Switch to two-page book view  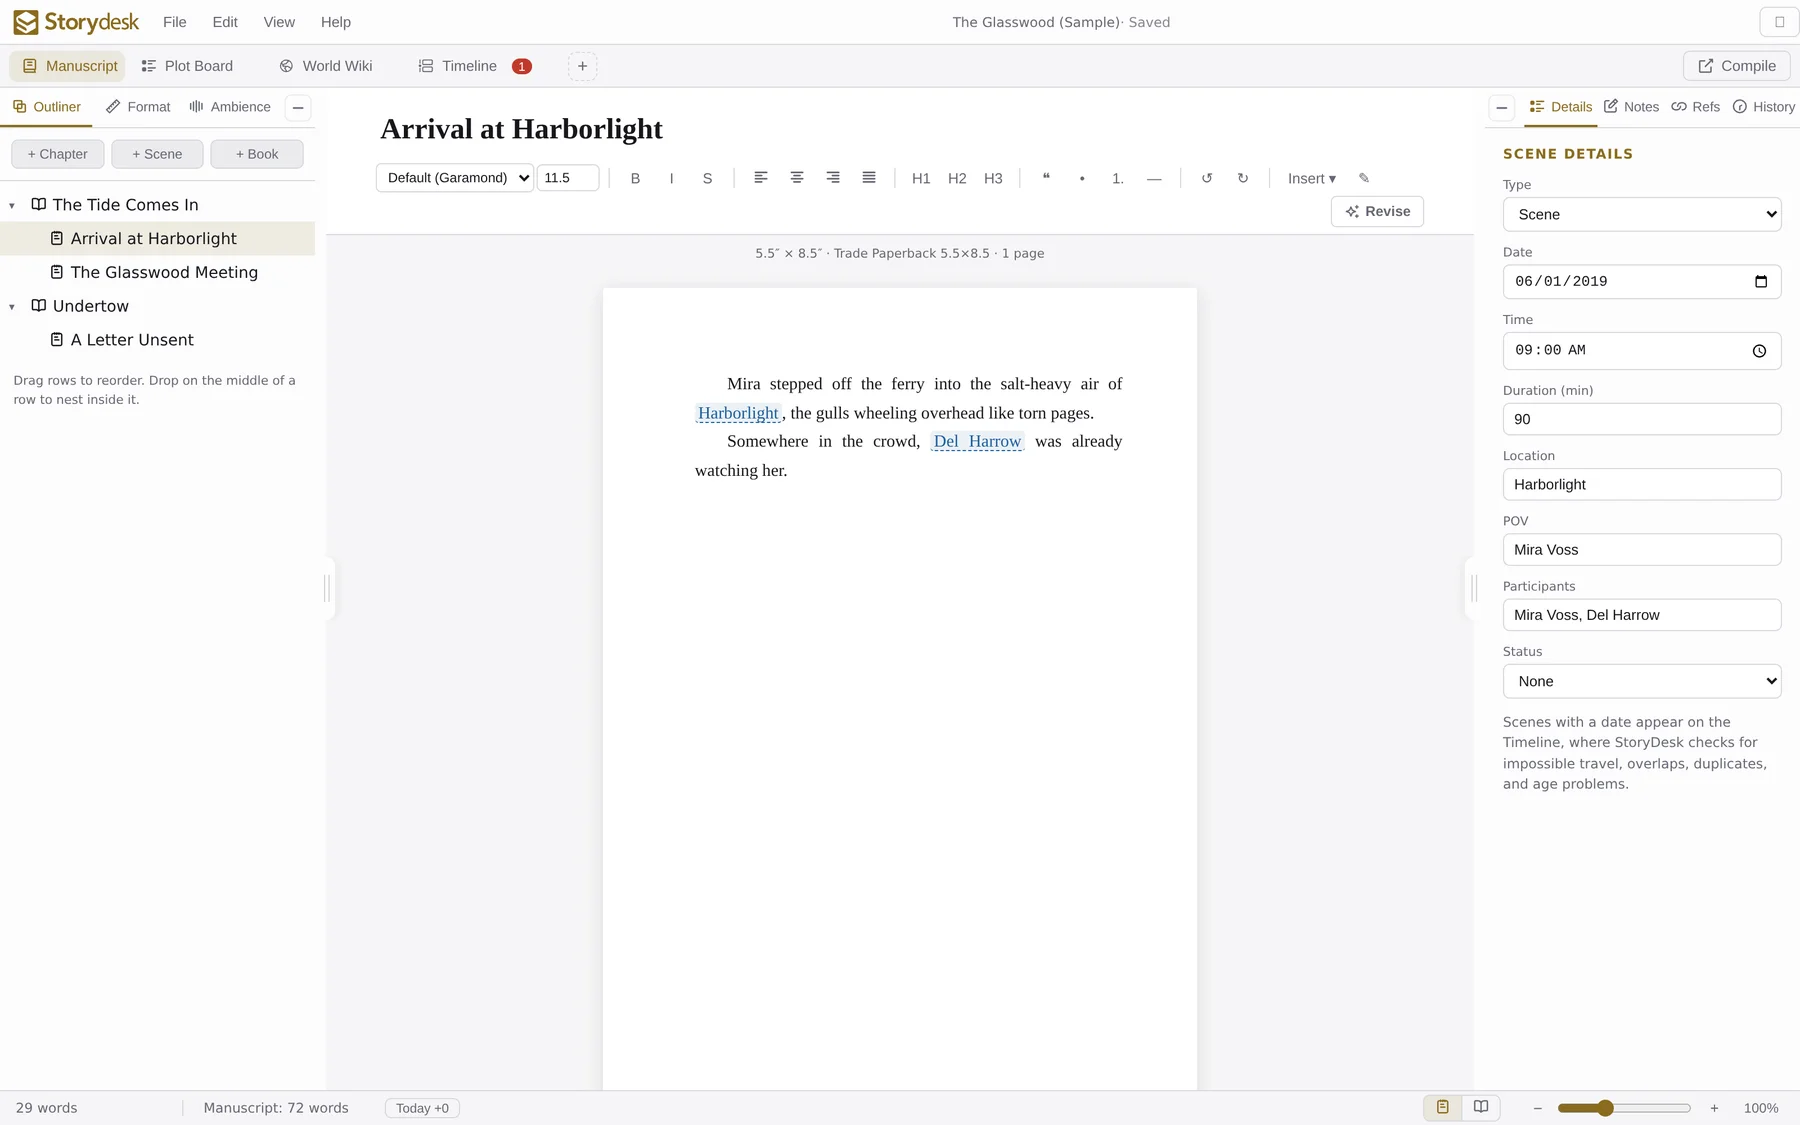tap(1481, 1107)
